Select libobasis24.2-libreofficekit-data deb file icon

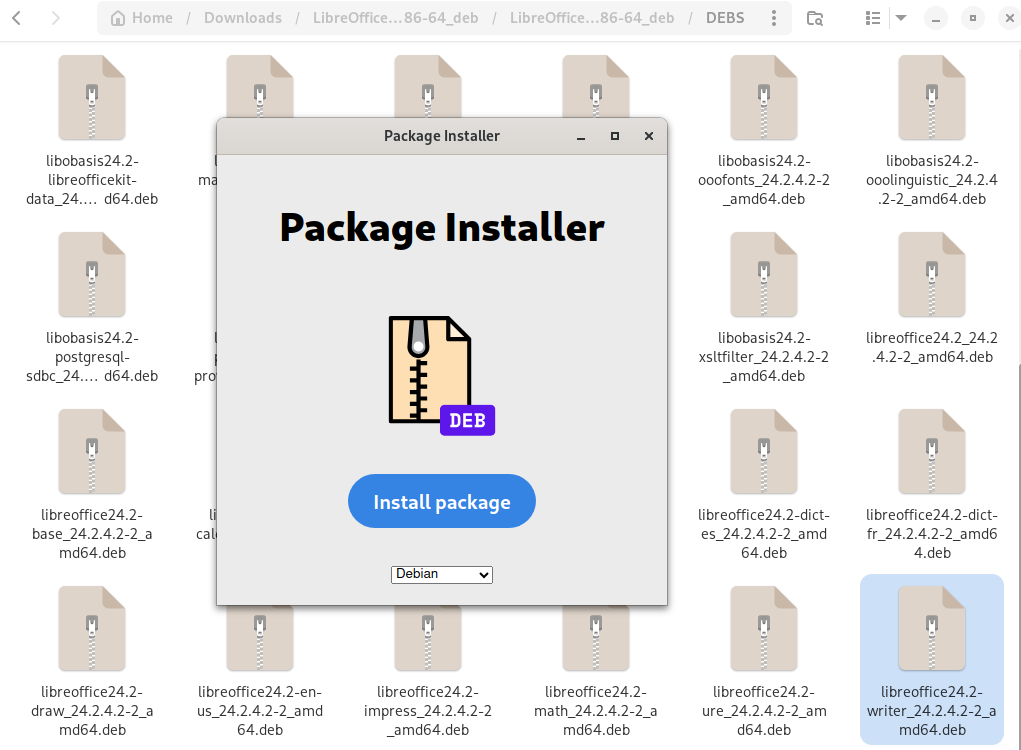click(x=92, y=98)
